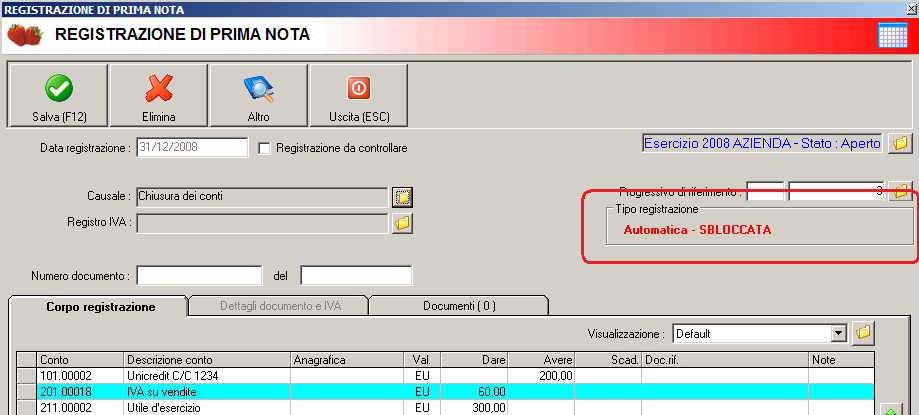This screenshot has width=919, height=415.
Task: Select the Unicredit C/C 1234 cell
Action: point(207,375)
